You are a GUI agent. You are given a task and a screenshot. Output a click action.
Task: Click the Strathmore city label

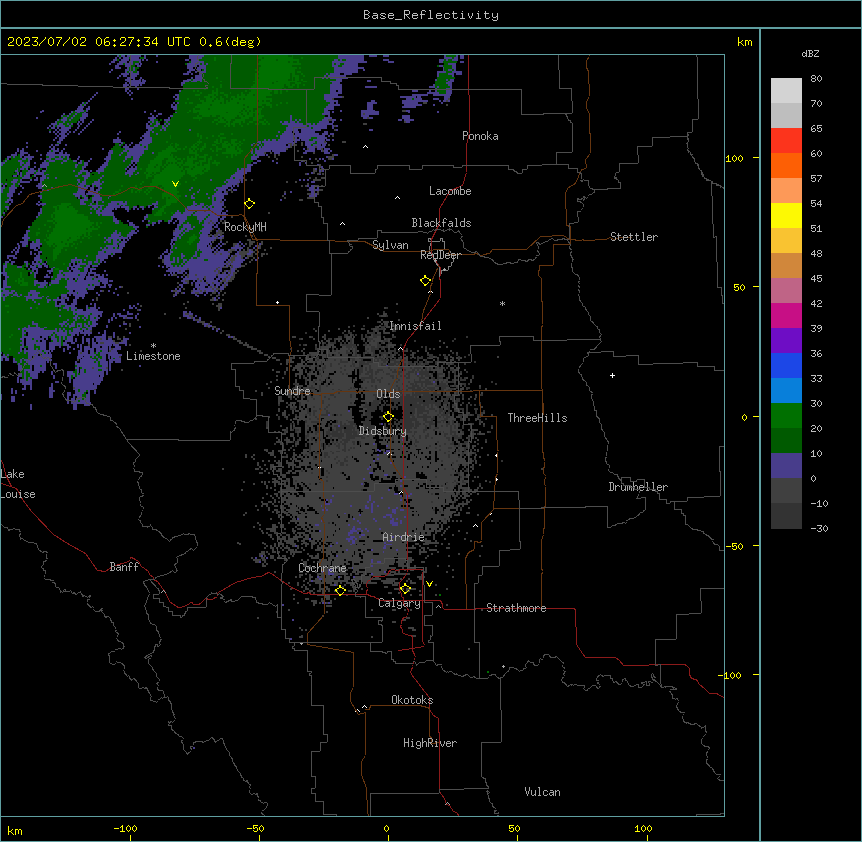pyautogui.click(x=516, y=608)
